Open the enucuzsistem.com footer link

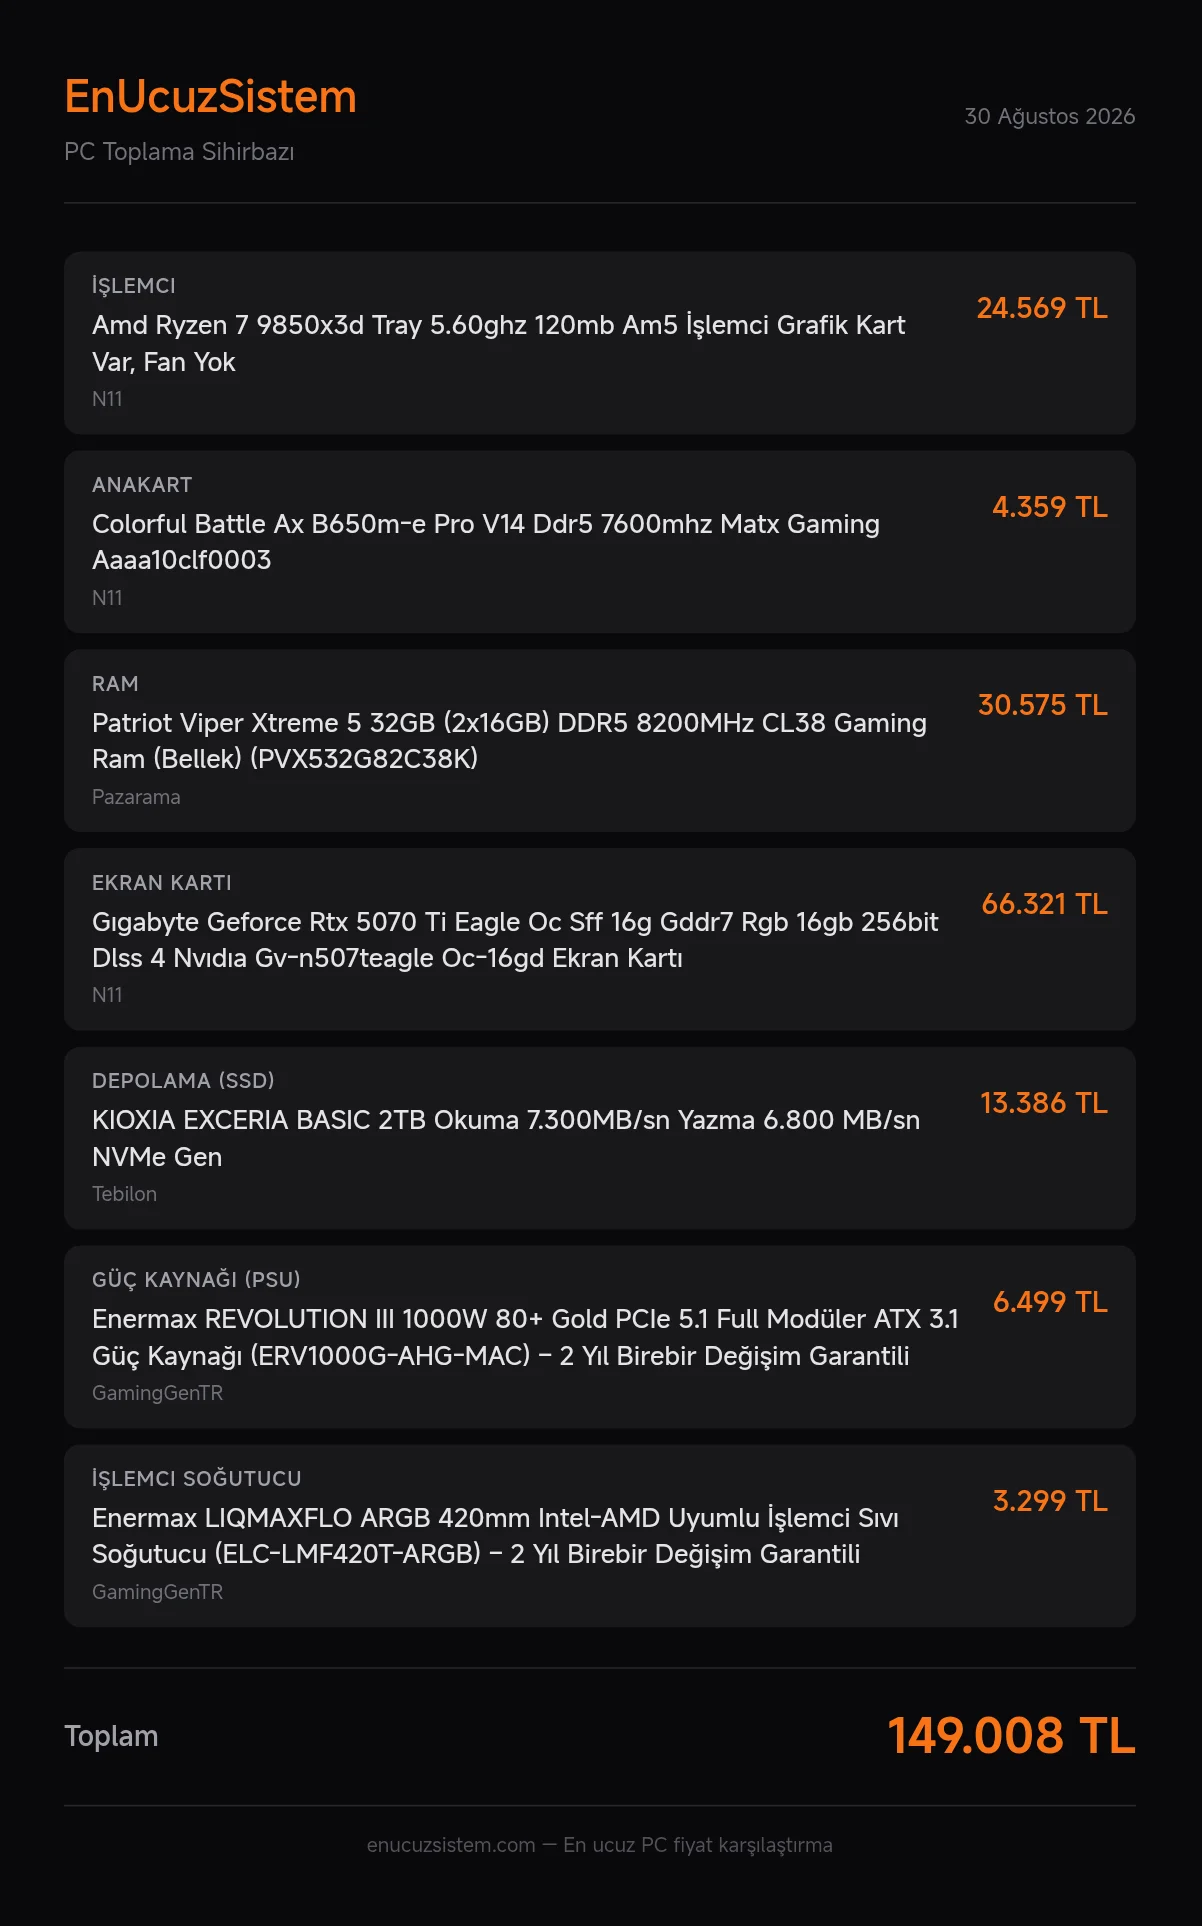[x=451, y=1845]
